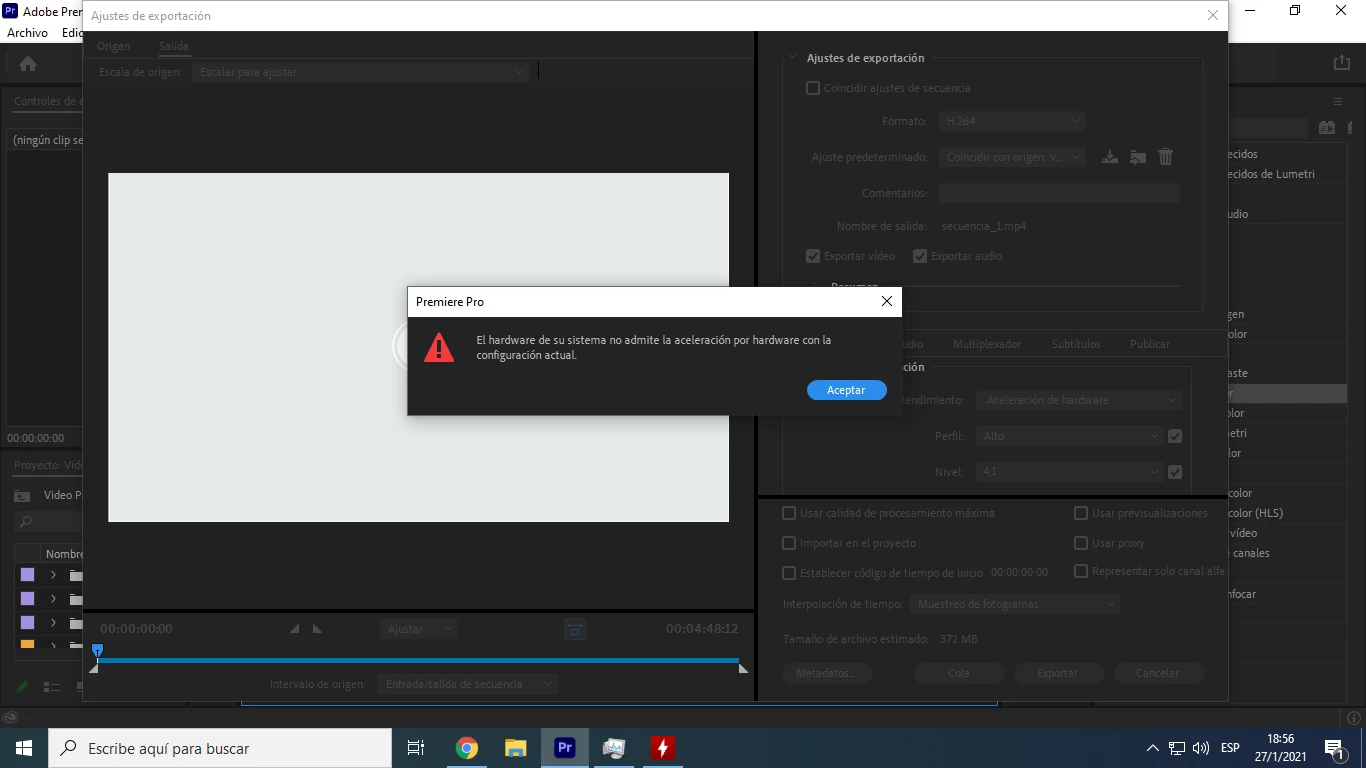
Task: Toggle the Exportar audio checkbox
Action: coord(920,256)
